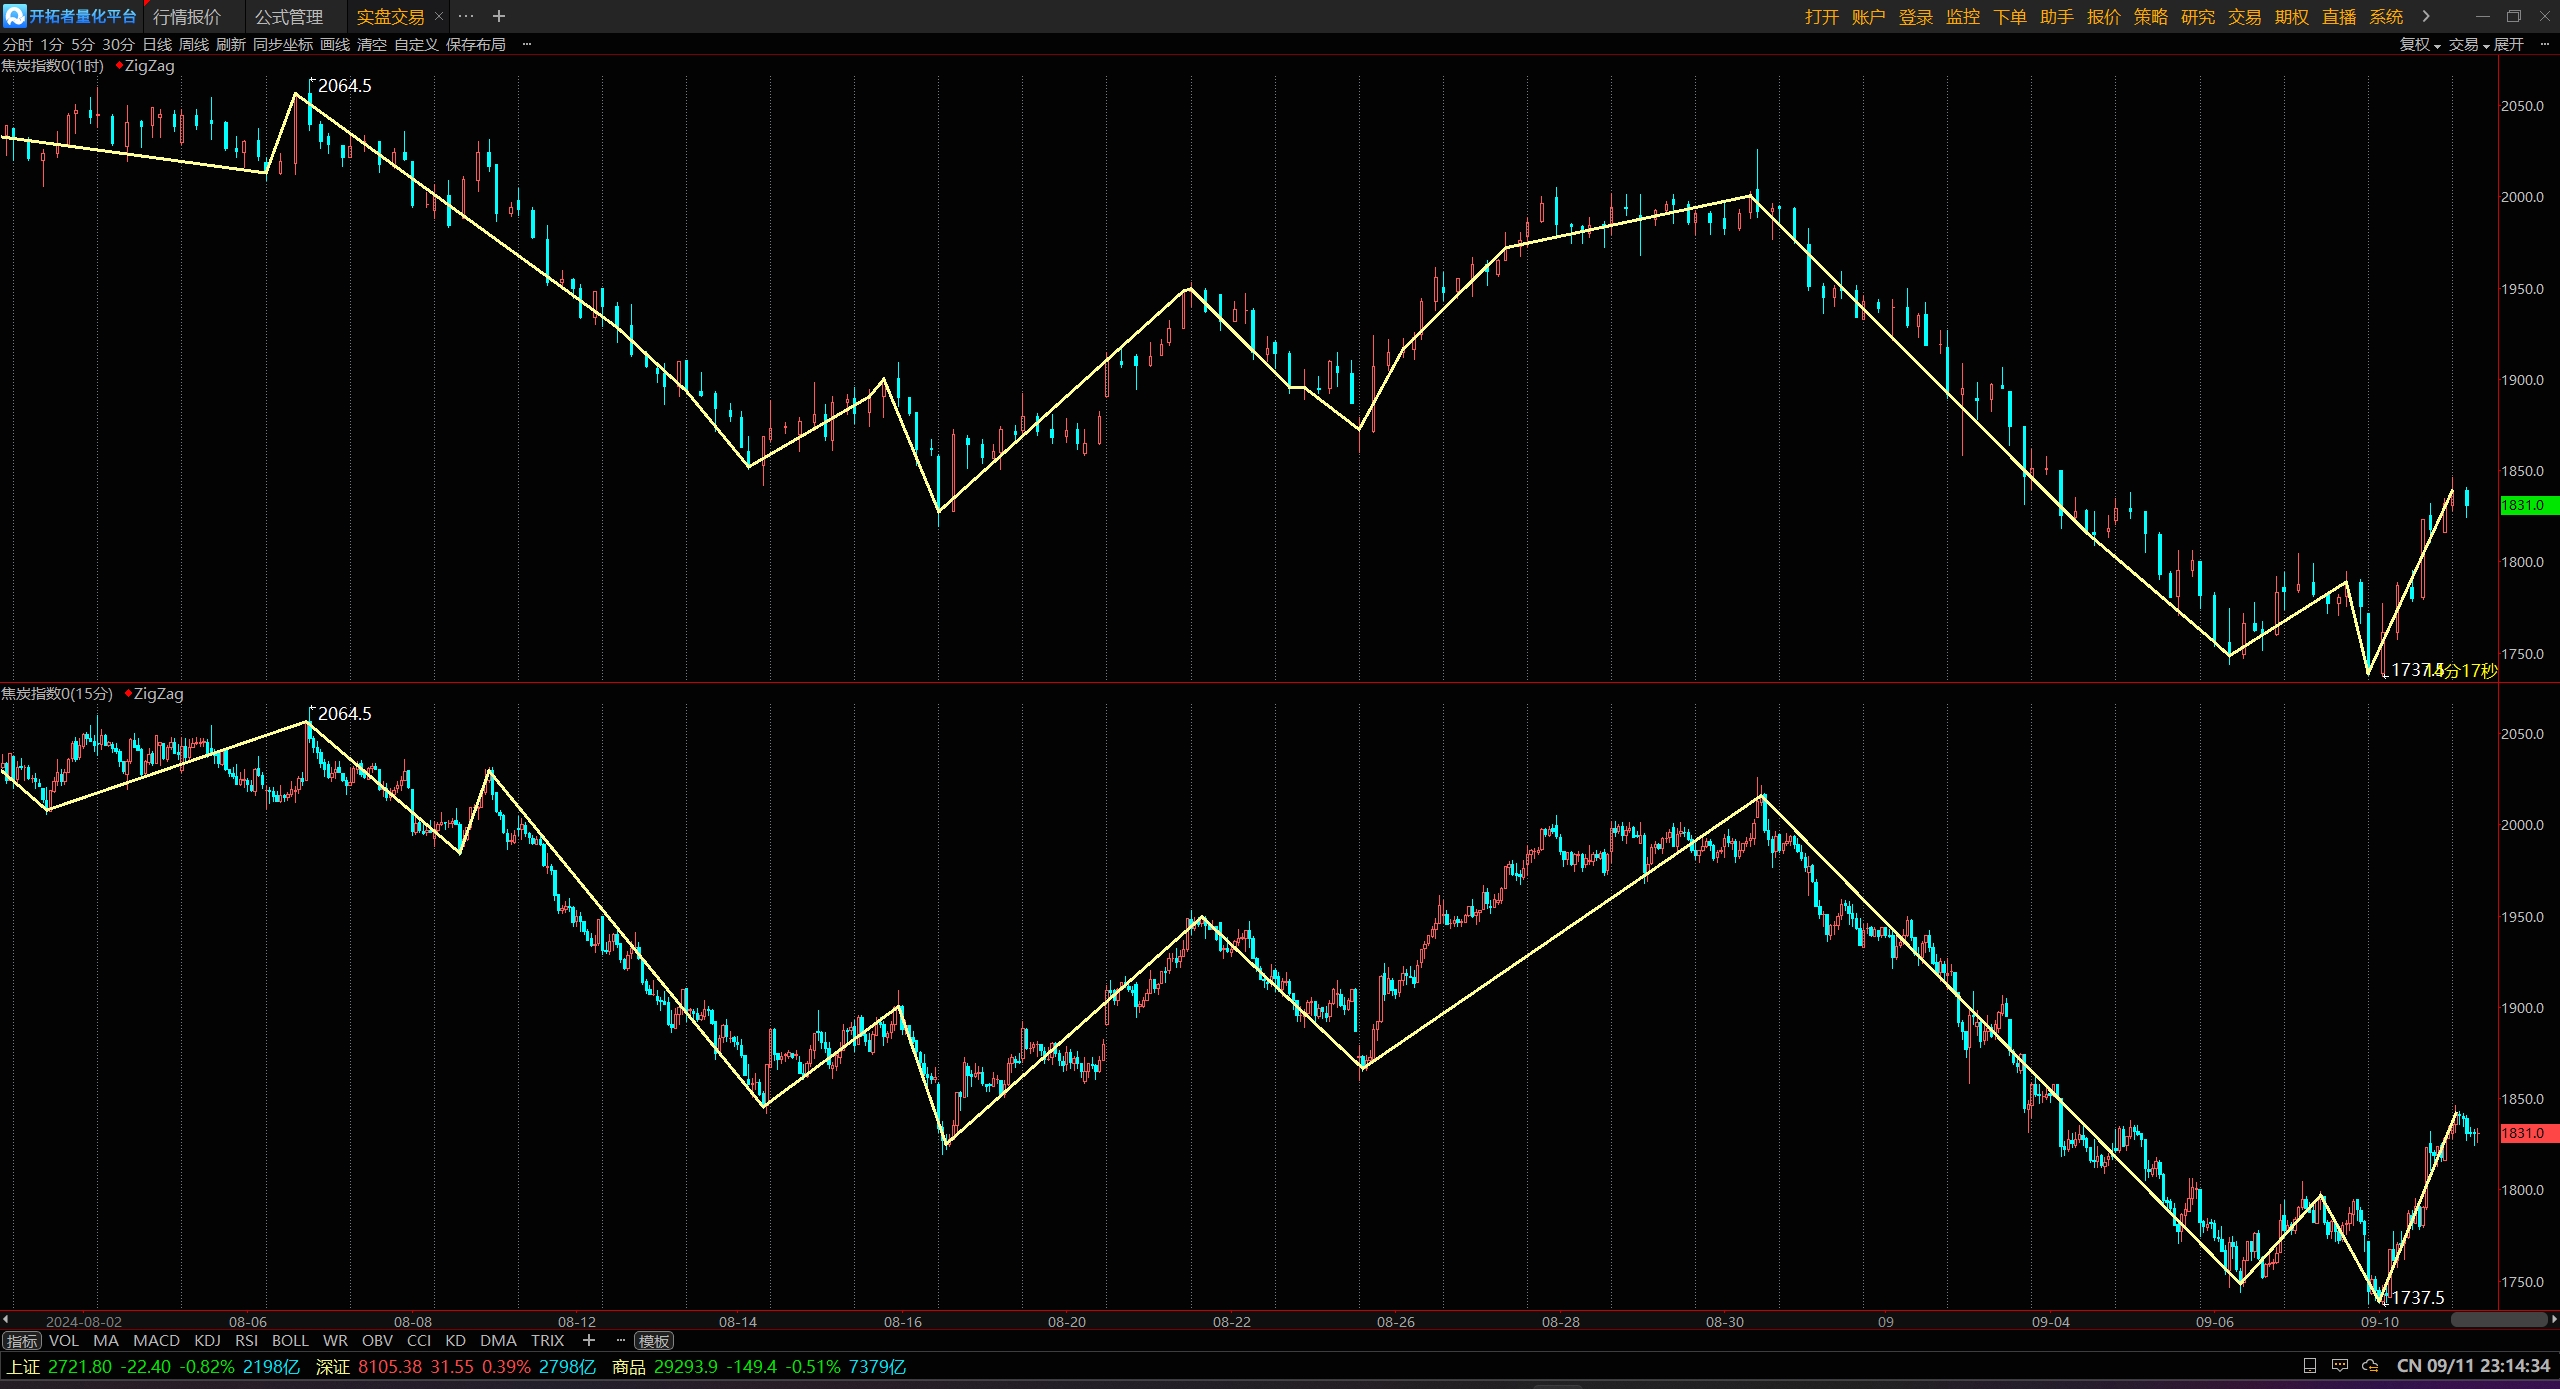Screen dimensions: 2560x1389
Task: Open the 报价 menu
Action: [2104, 17]
